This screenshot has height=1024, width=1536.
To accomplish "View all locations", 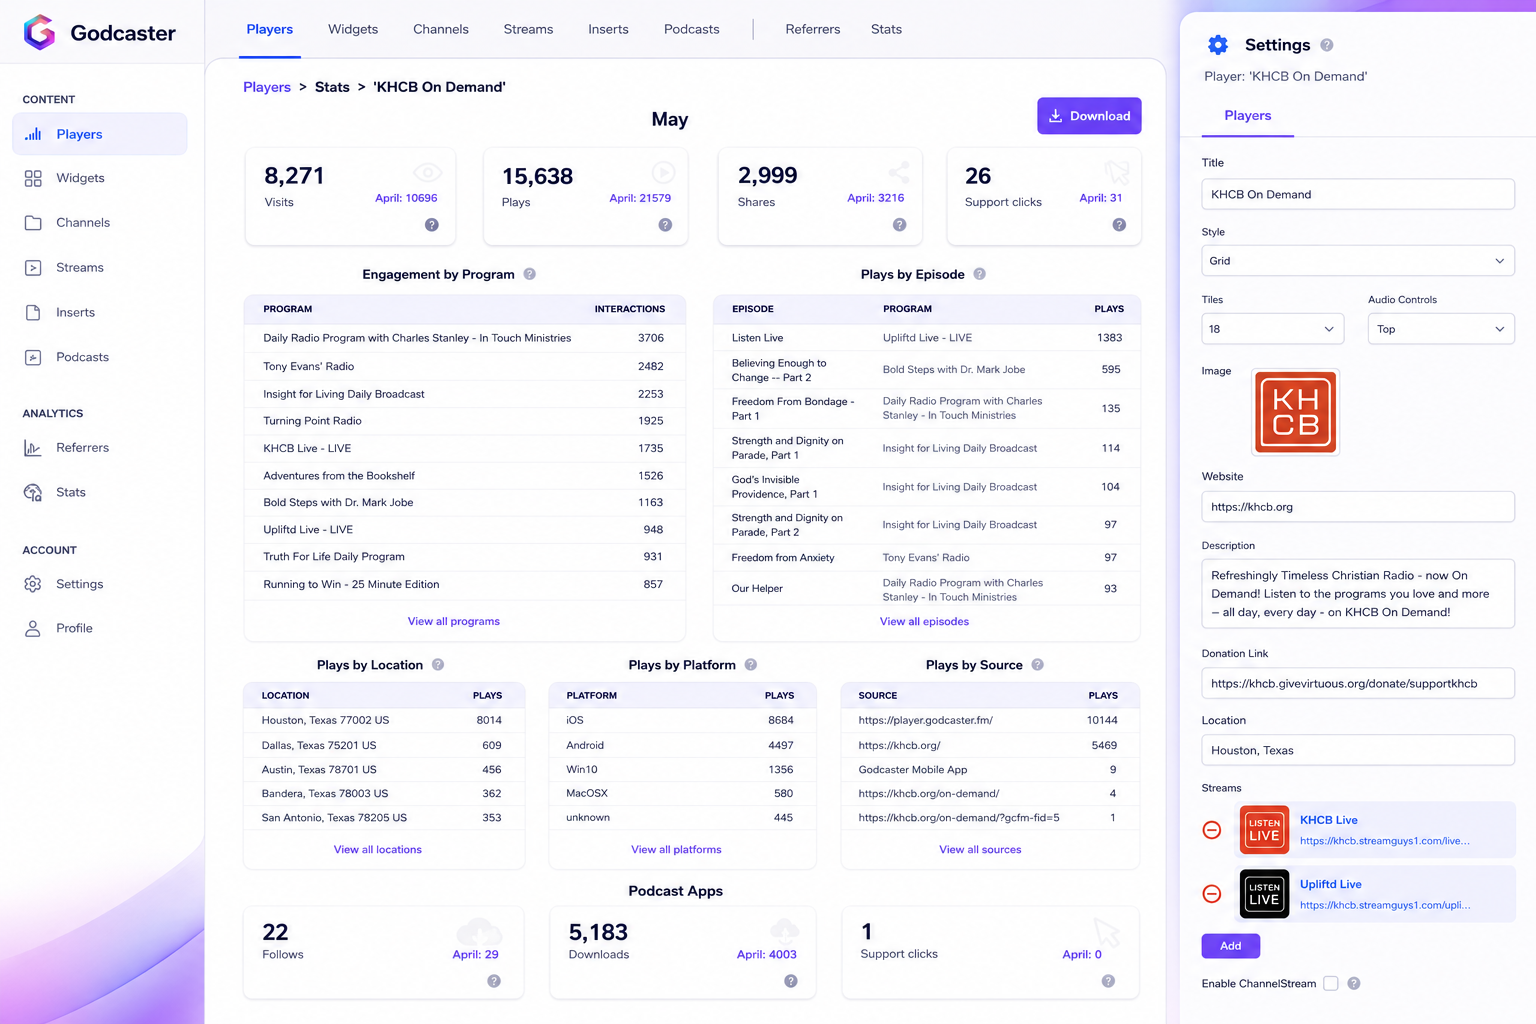I will (x=378, y=849).
